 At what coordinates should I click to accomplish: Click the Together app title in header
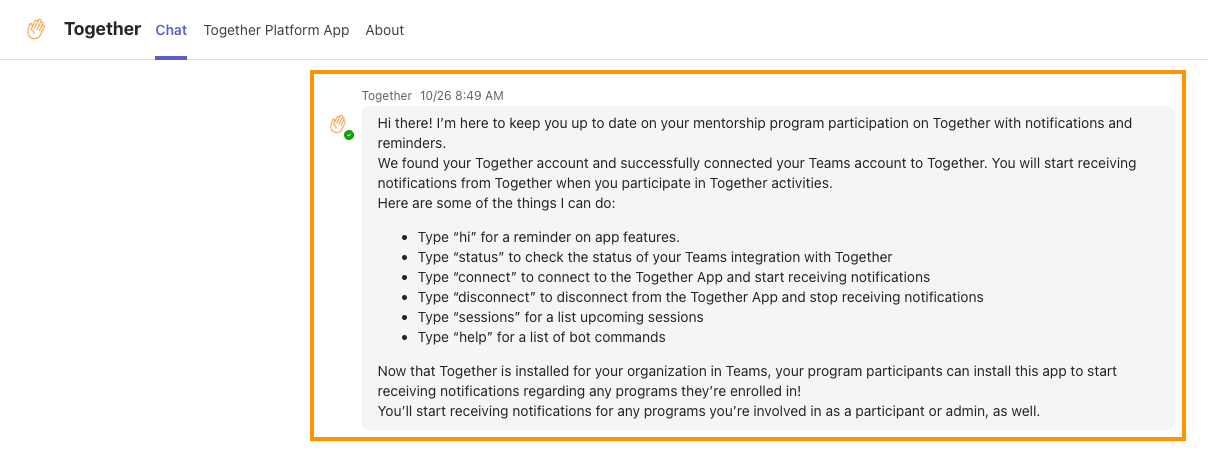pos(102,29)
